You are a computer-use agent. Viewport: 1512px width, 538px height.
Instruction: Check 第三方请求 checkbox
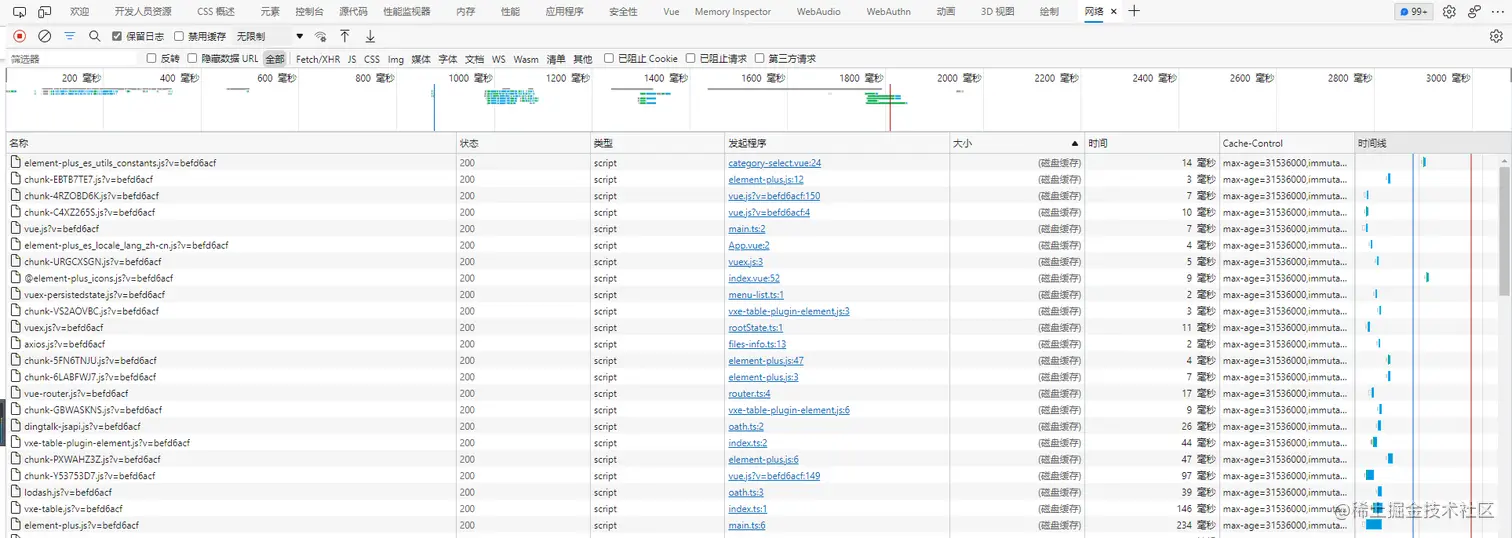point(760,58)
